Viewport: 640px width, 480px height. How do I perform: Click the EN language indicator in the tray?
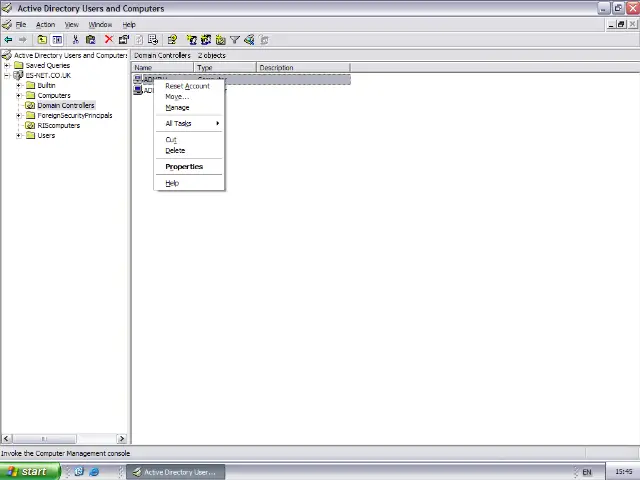587,472
